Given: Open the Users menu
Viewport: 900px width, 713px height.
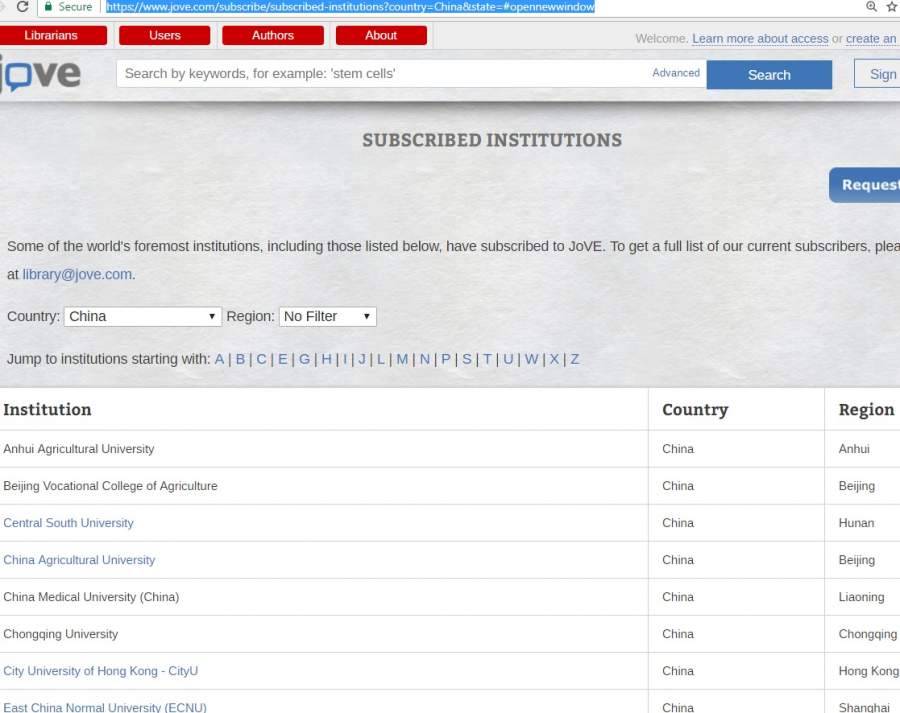Looking at the screenshot, I should click(x=165, y=36).
